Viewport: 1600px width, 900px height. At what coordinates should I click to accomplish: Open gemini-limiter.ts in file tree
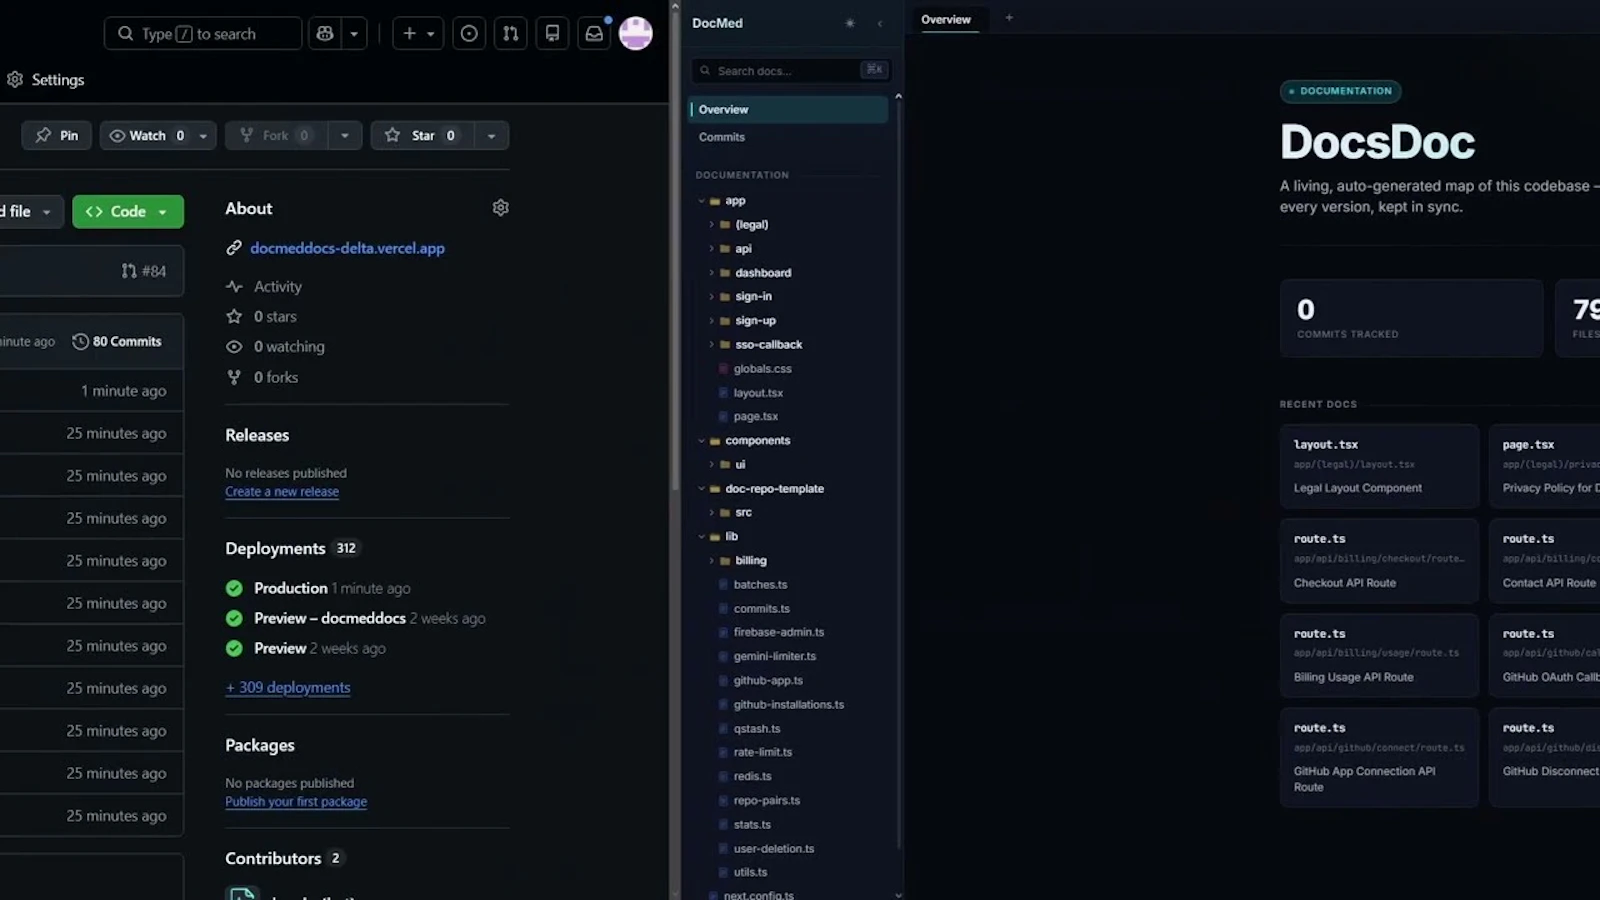coord(775,657)
